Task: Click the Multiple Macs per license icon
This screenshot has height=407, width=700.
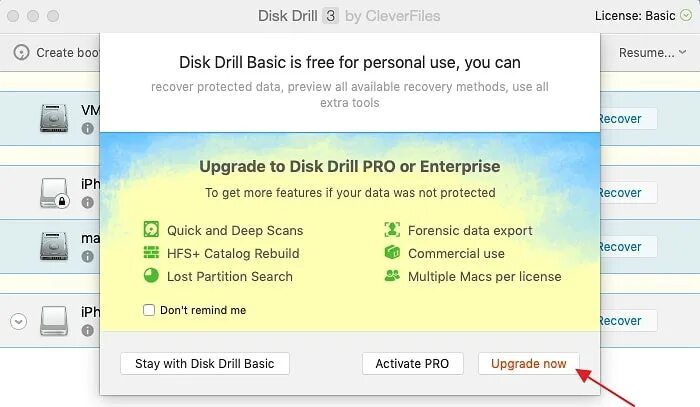Action: [x=392, y=275]
